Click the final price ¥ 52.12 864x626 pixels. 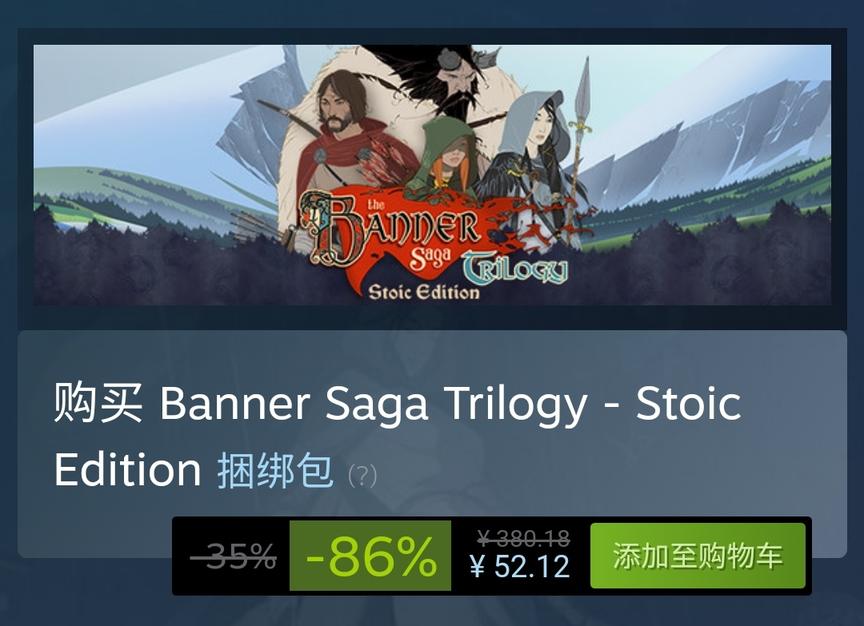click(520, 566)
